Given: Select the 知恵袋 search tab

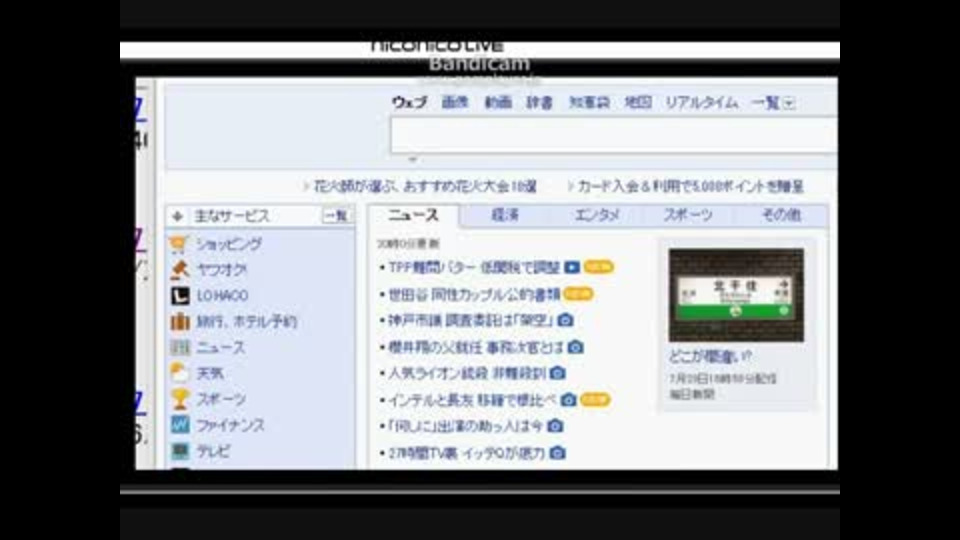Looking at the screenshot, I should tap(589, 102).
